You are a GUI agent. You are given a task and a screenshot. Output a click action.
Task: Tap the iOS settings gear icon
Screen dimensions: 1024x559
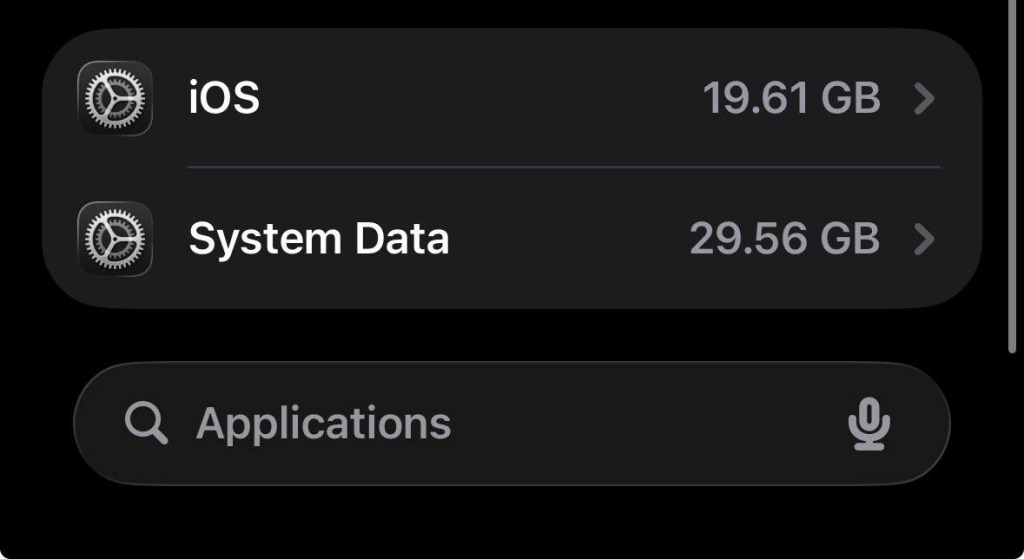(x=114, y=98)
